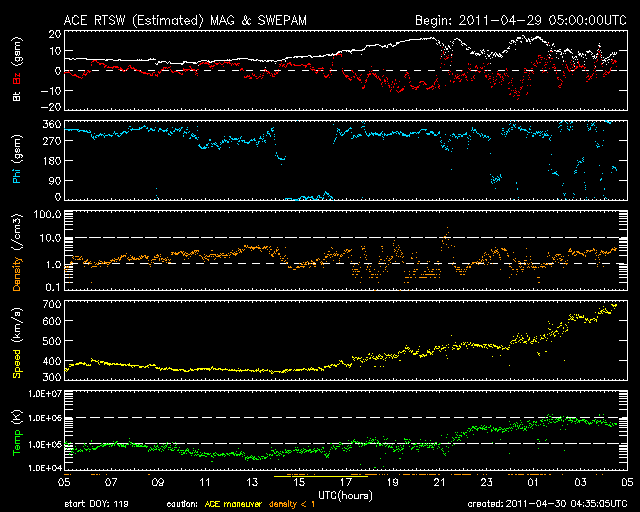Click the "700" tick on the Speed axis
Viewport: 640px width, 512px height.
click(52, 304)
